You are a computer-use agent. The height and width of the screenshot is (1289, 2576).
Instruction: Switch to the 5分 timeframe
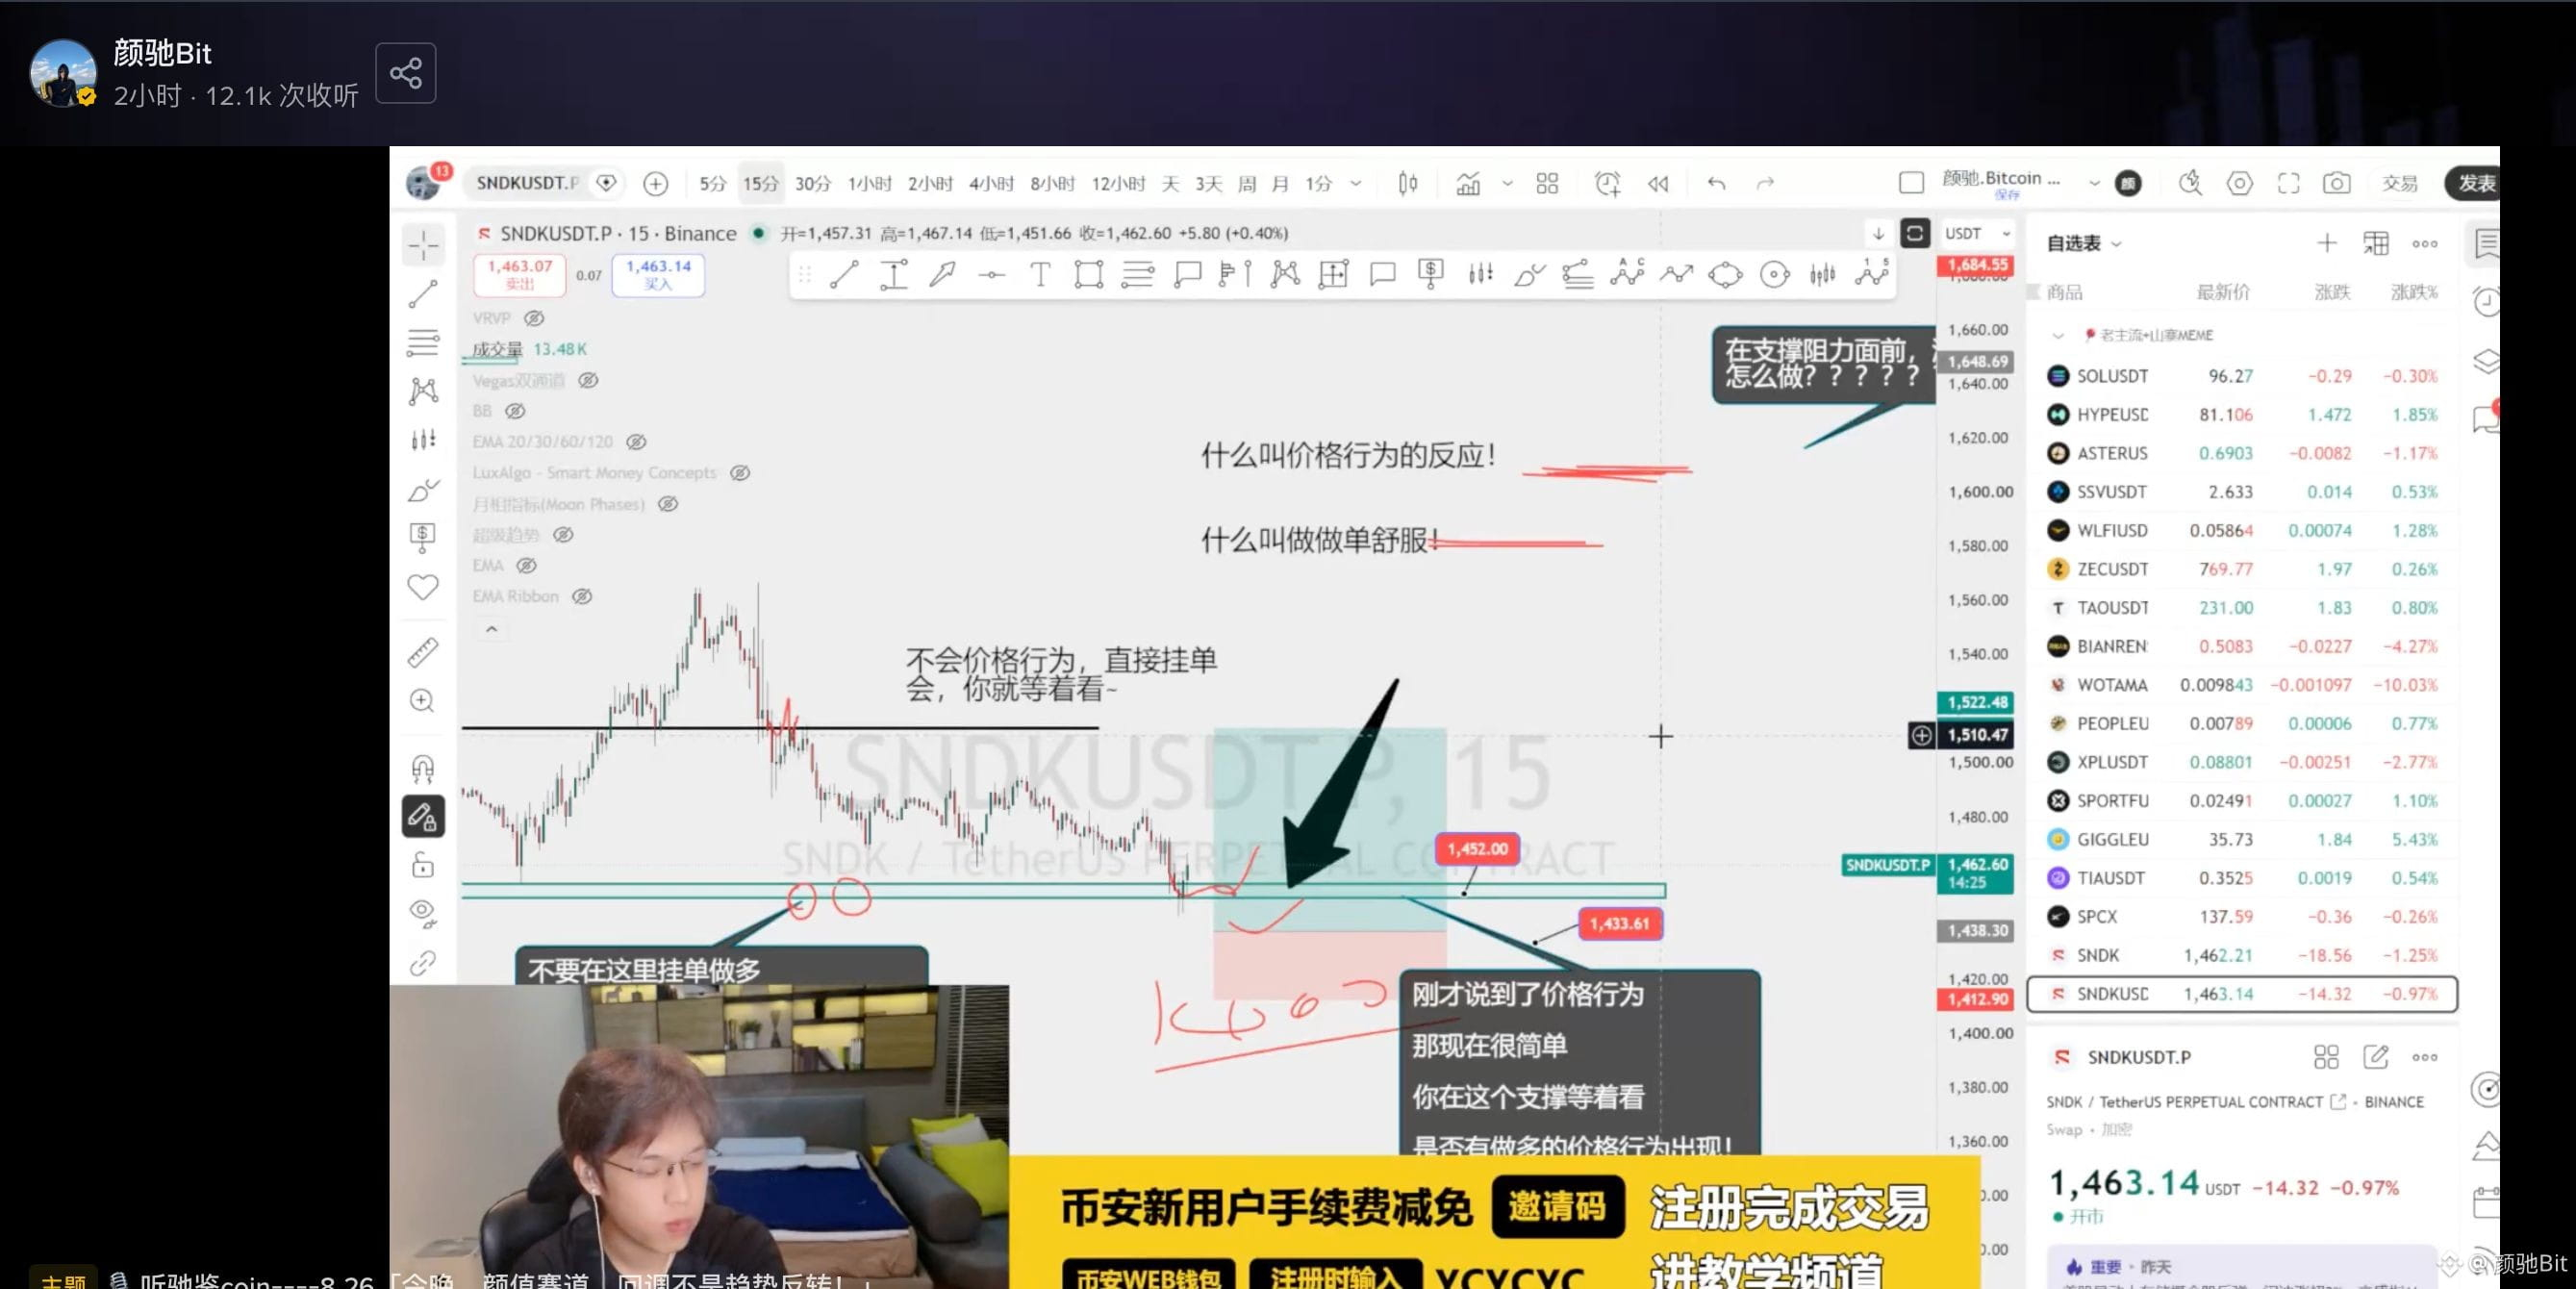pyautogui.click(x=713, y=183)
